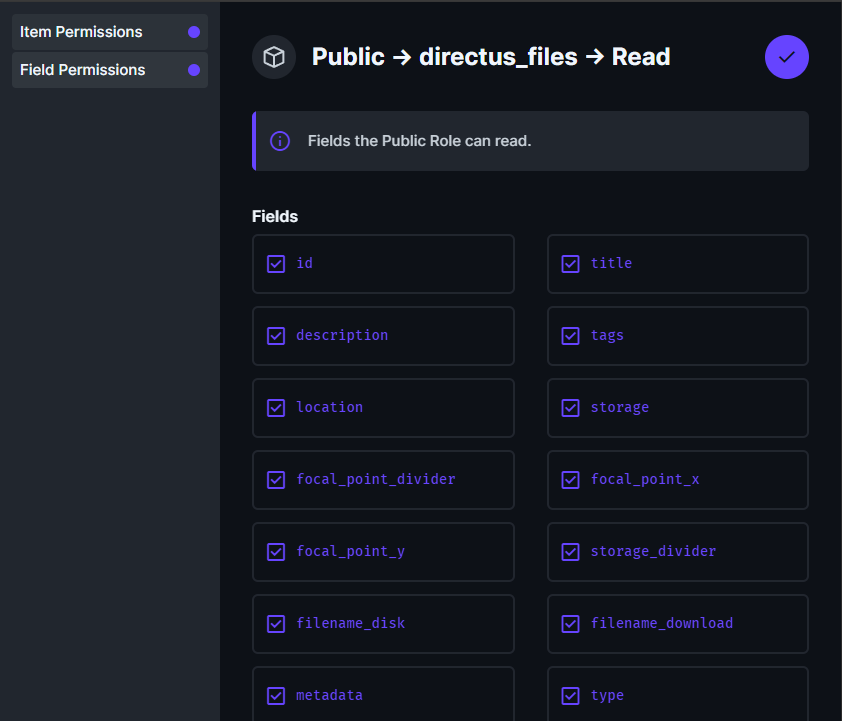This screenshot has width=842, height=721.
Task: Switch to the Item Permissions section
Action: tap(81, 32)
